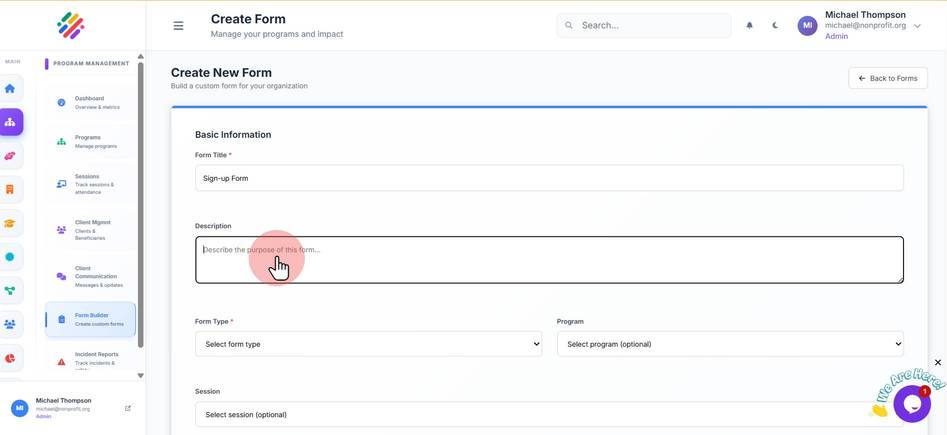947x435 pixels.
Task: Click the graduation cap icon in rail
Action: tap(10, 224)
